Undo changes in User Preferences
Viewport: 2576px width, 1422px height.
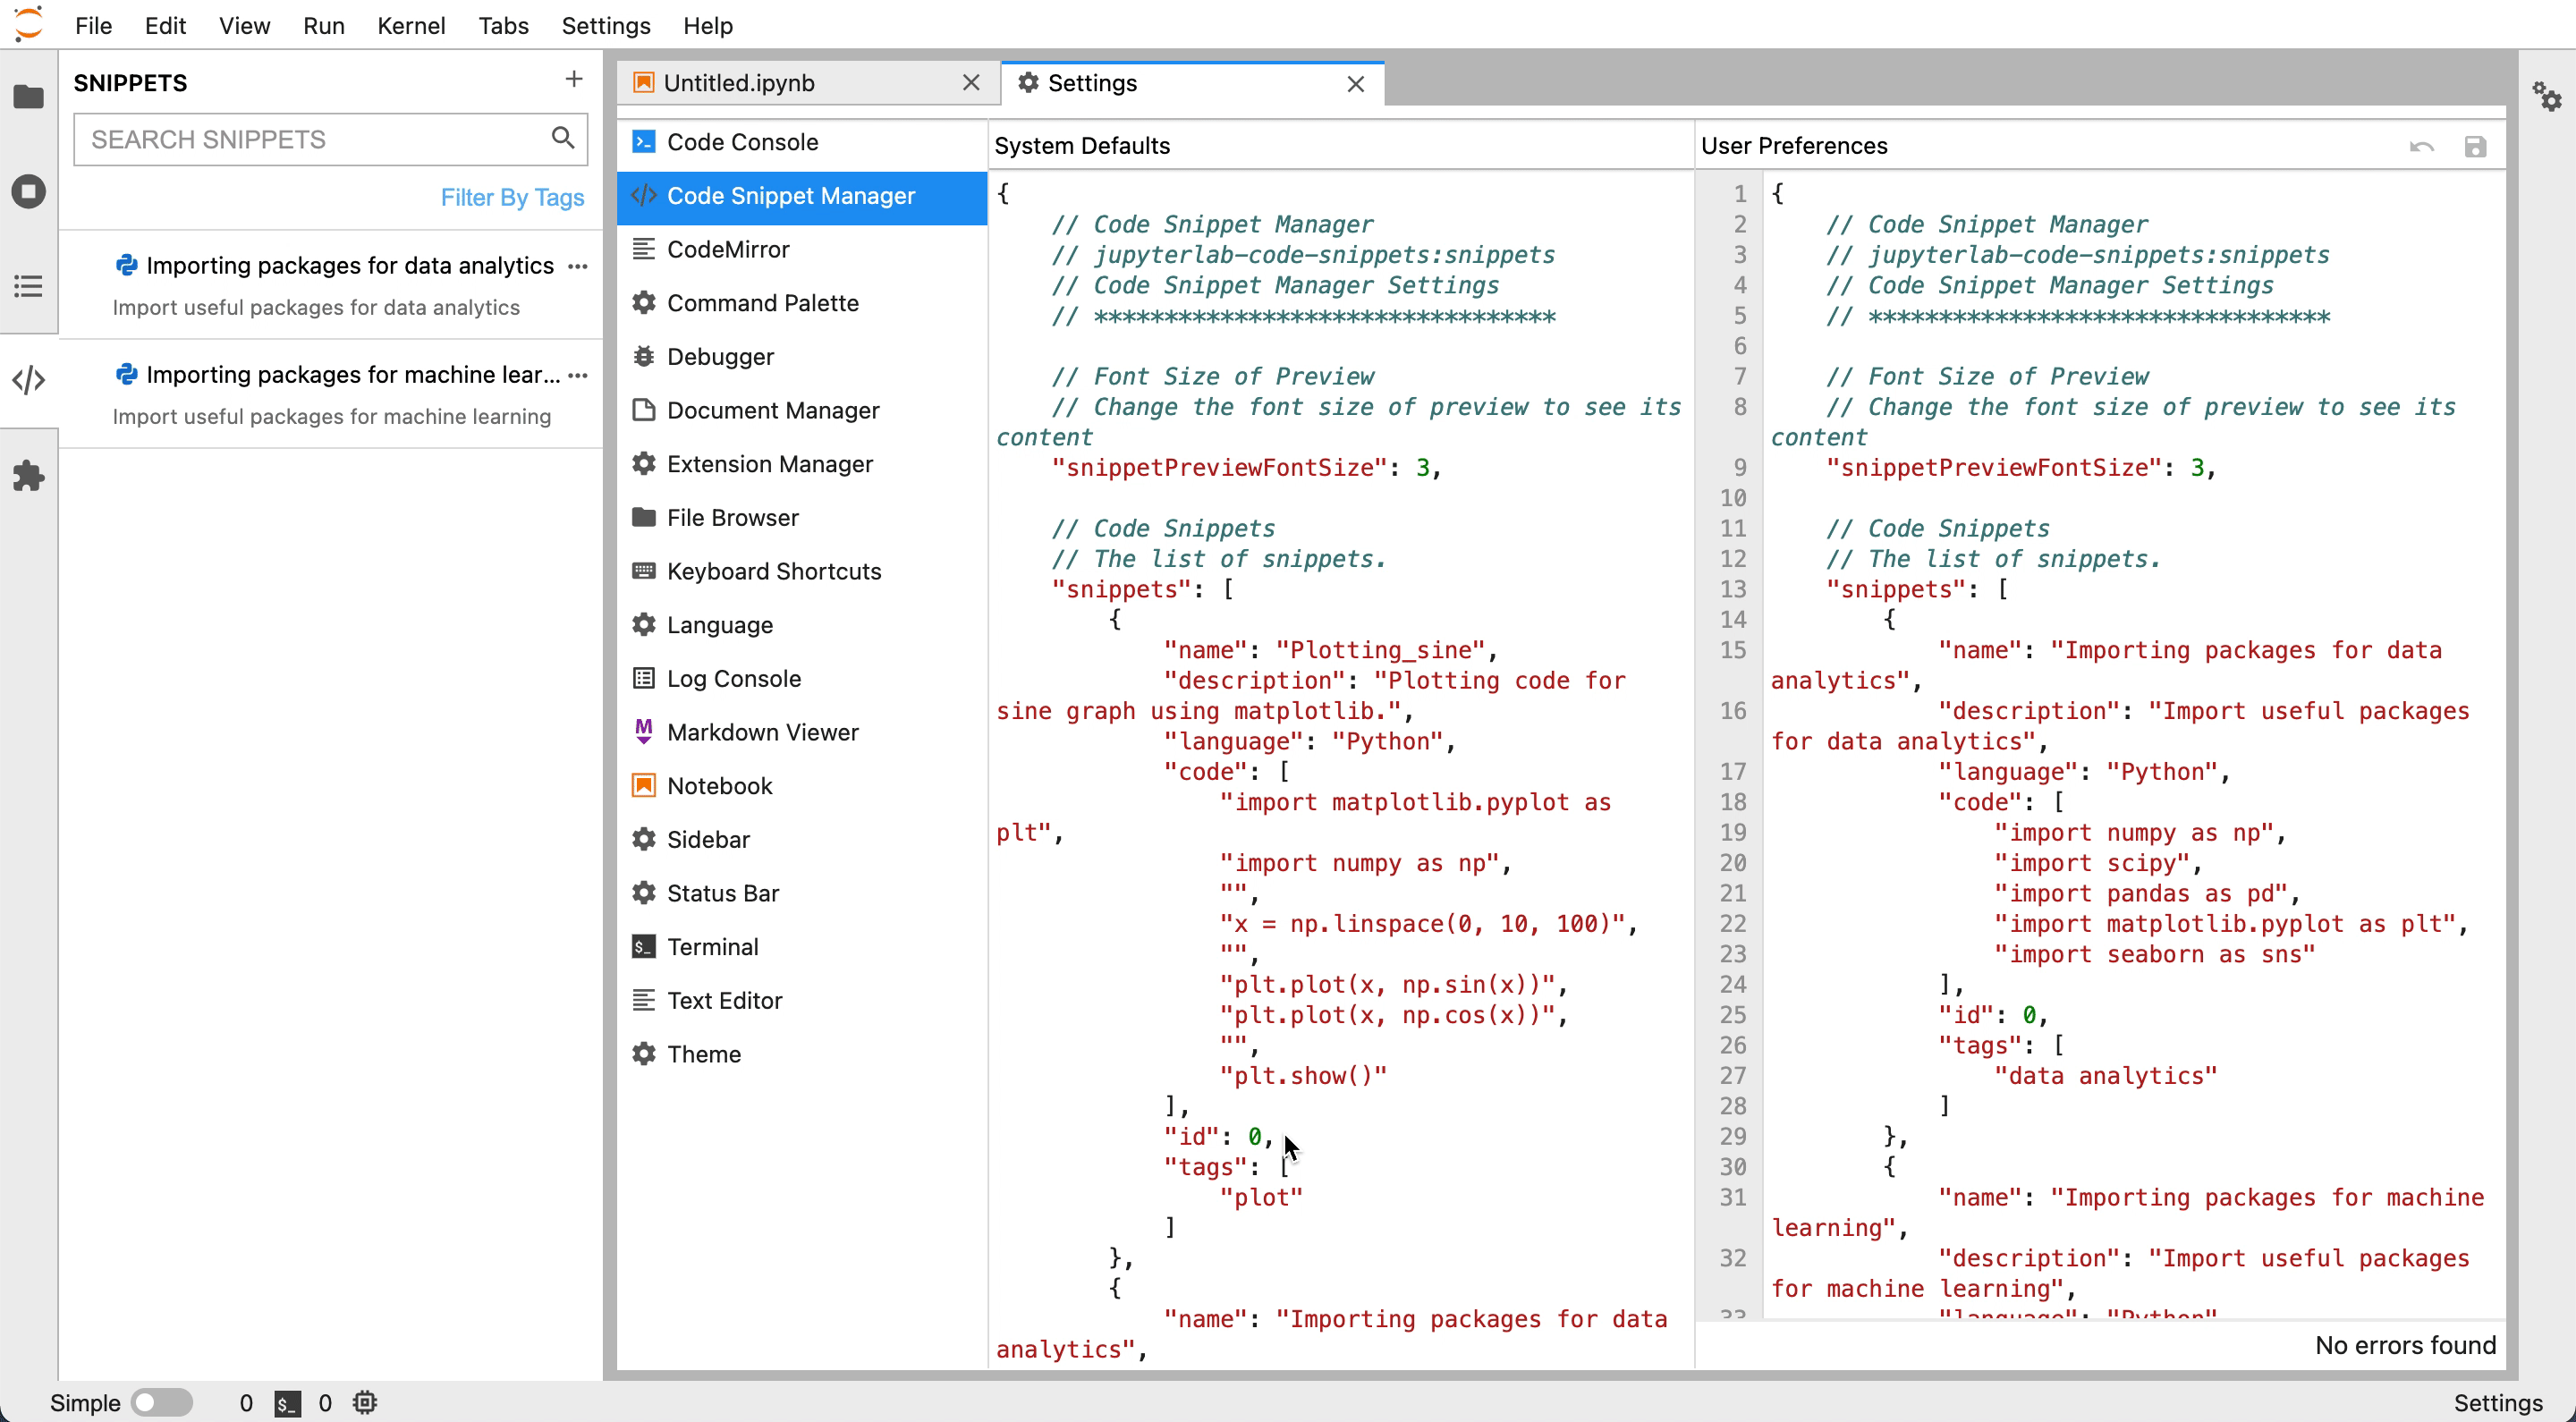coord(2421,147)
